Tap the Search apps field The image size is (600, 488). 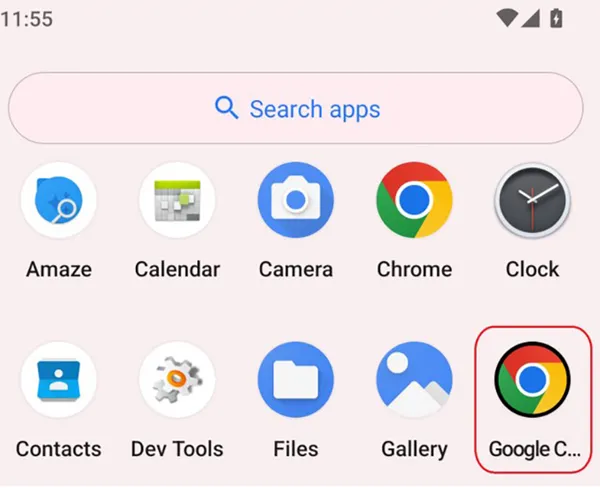[x=296, y=108]
